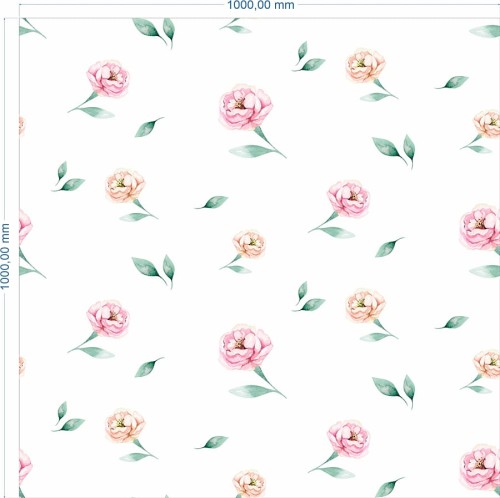Select the pink peony right of center
This screenshot has height=498, width=500.
[x=348, y=199]
